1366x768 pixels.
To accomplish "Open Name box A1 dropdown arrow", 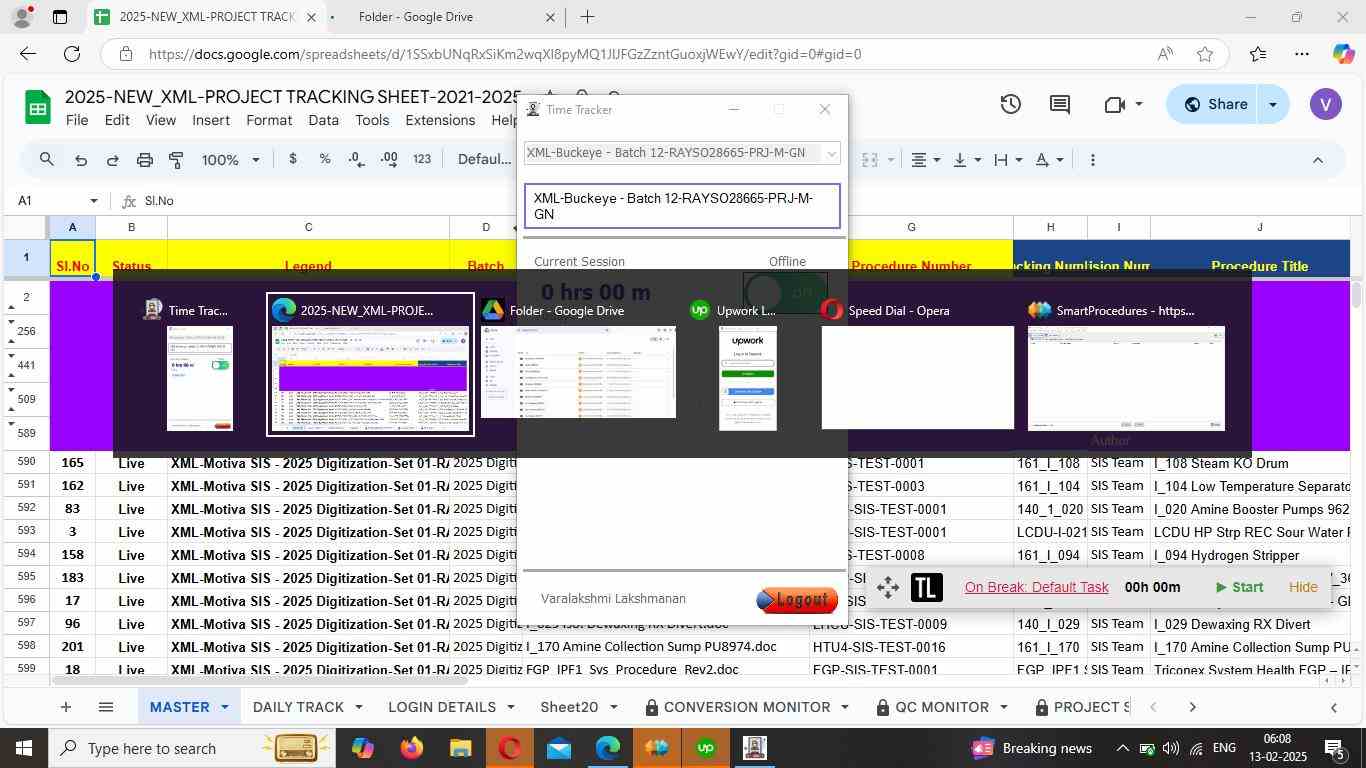I will pos(94,201).
